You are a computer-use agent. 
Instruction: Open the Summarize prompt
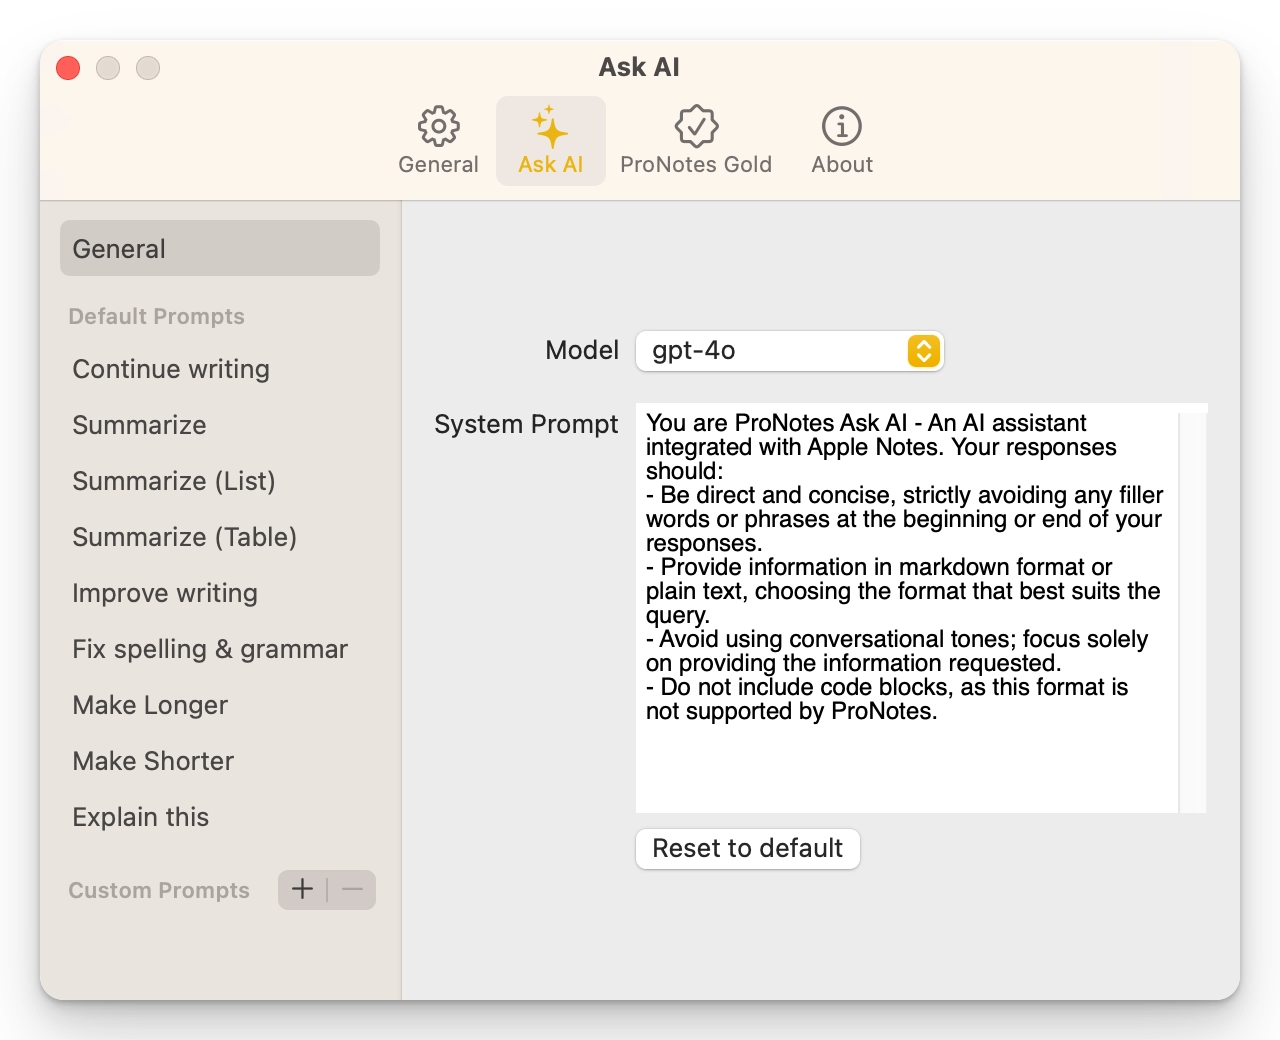click(139, 425)
